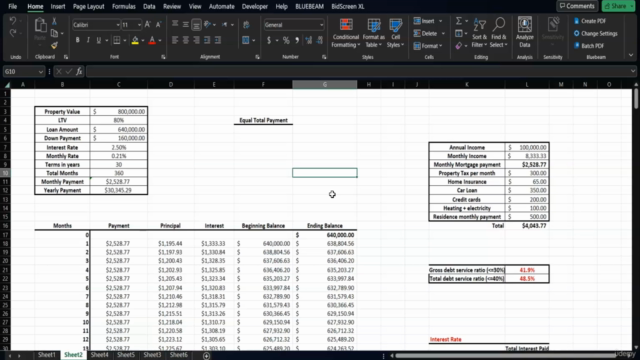Viewport: 640px width, 360px height.
Task: Add new sheet with plus icon
Action: 207,356
